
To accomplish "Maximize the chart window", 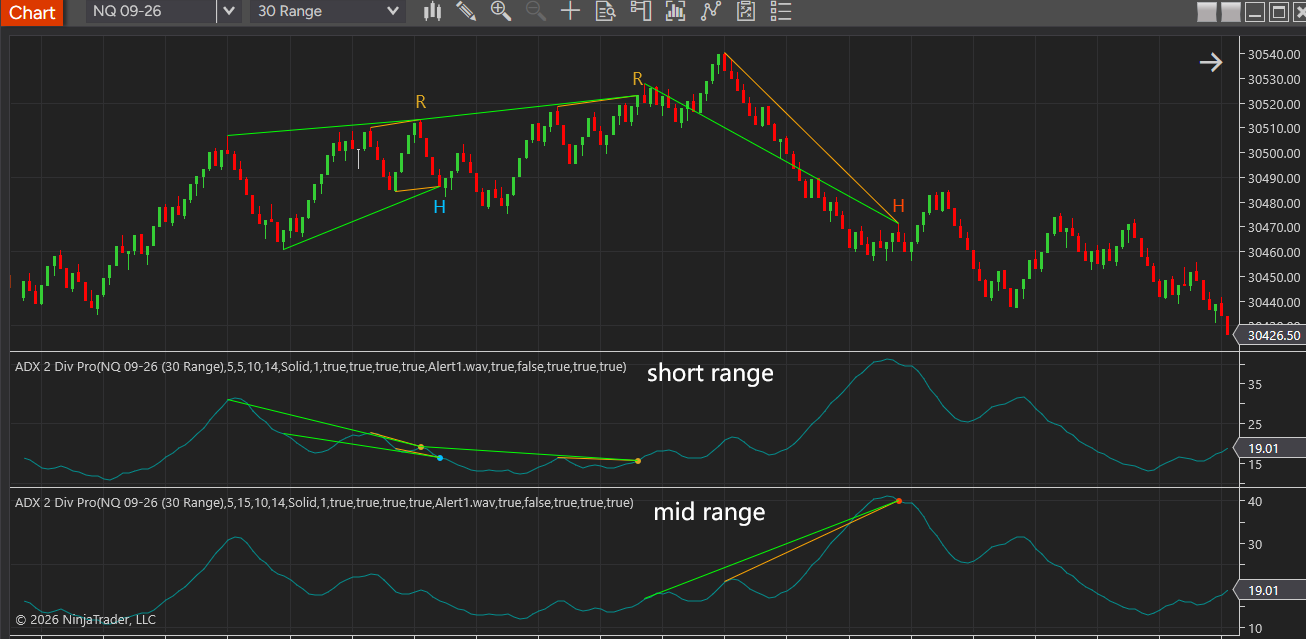I will coord(1278,12).
